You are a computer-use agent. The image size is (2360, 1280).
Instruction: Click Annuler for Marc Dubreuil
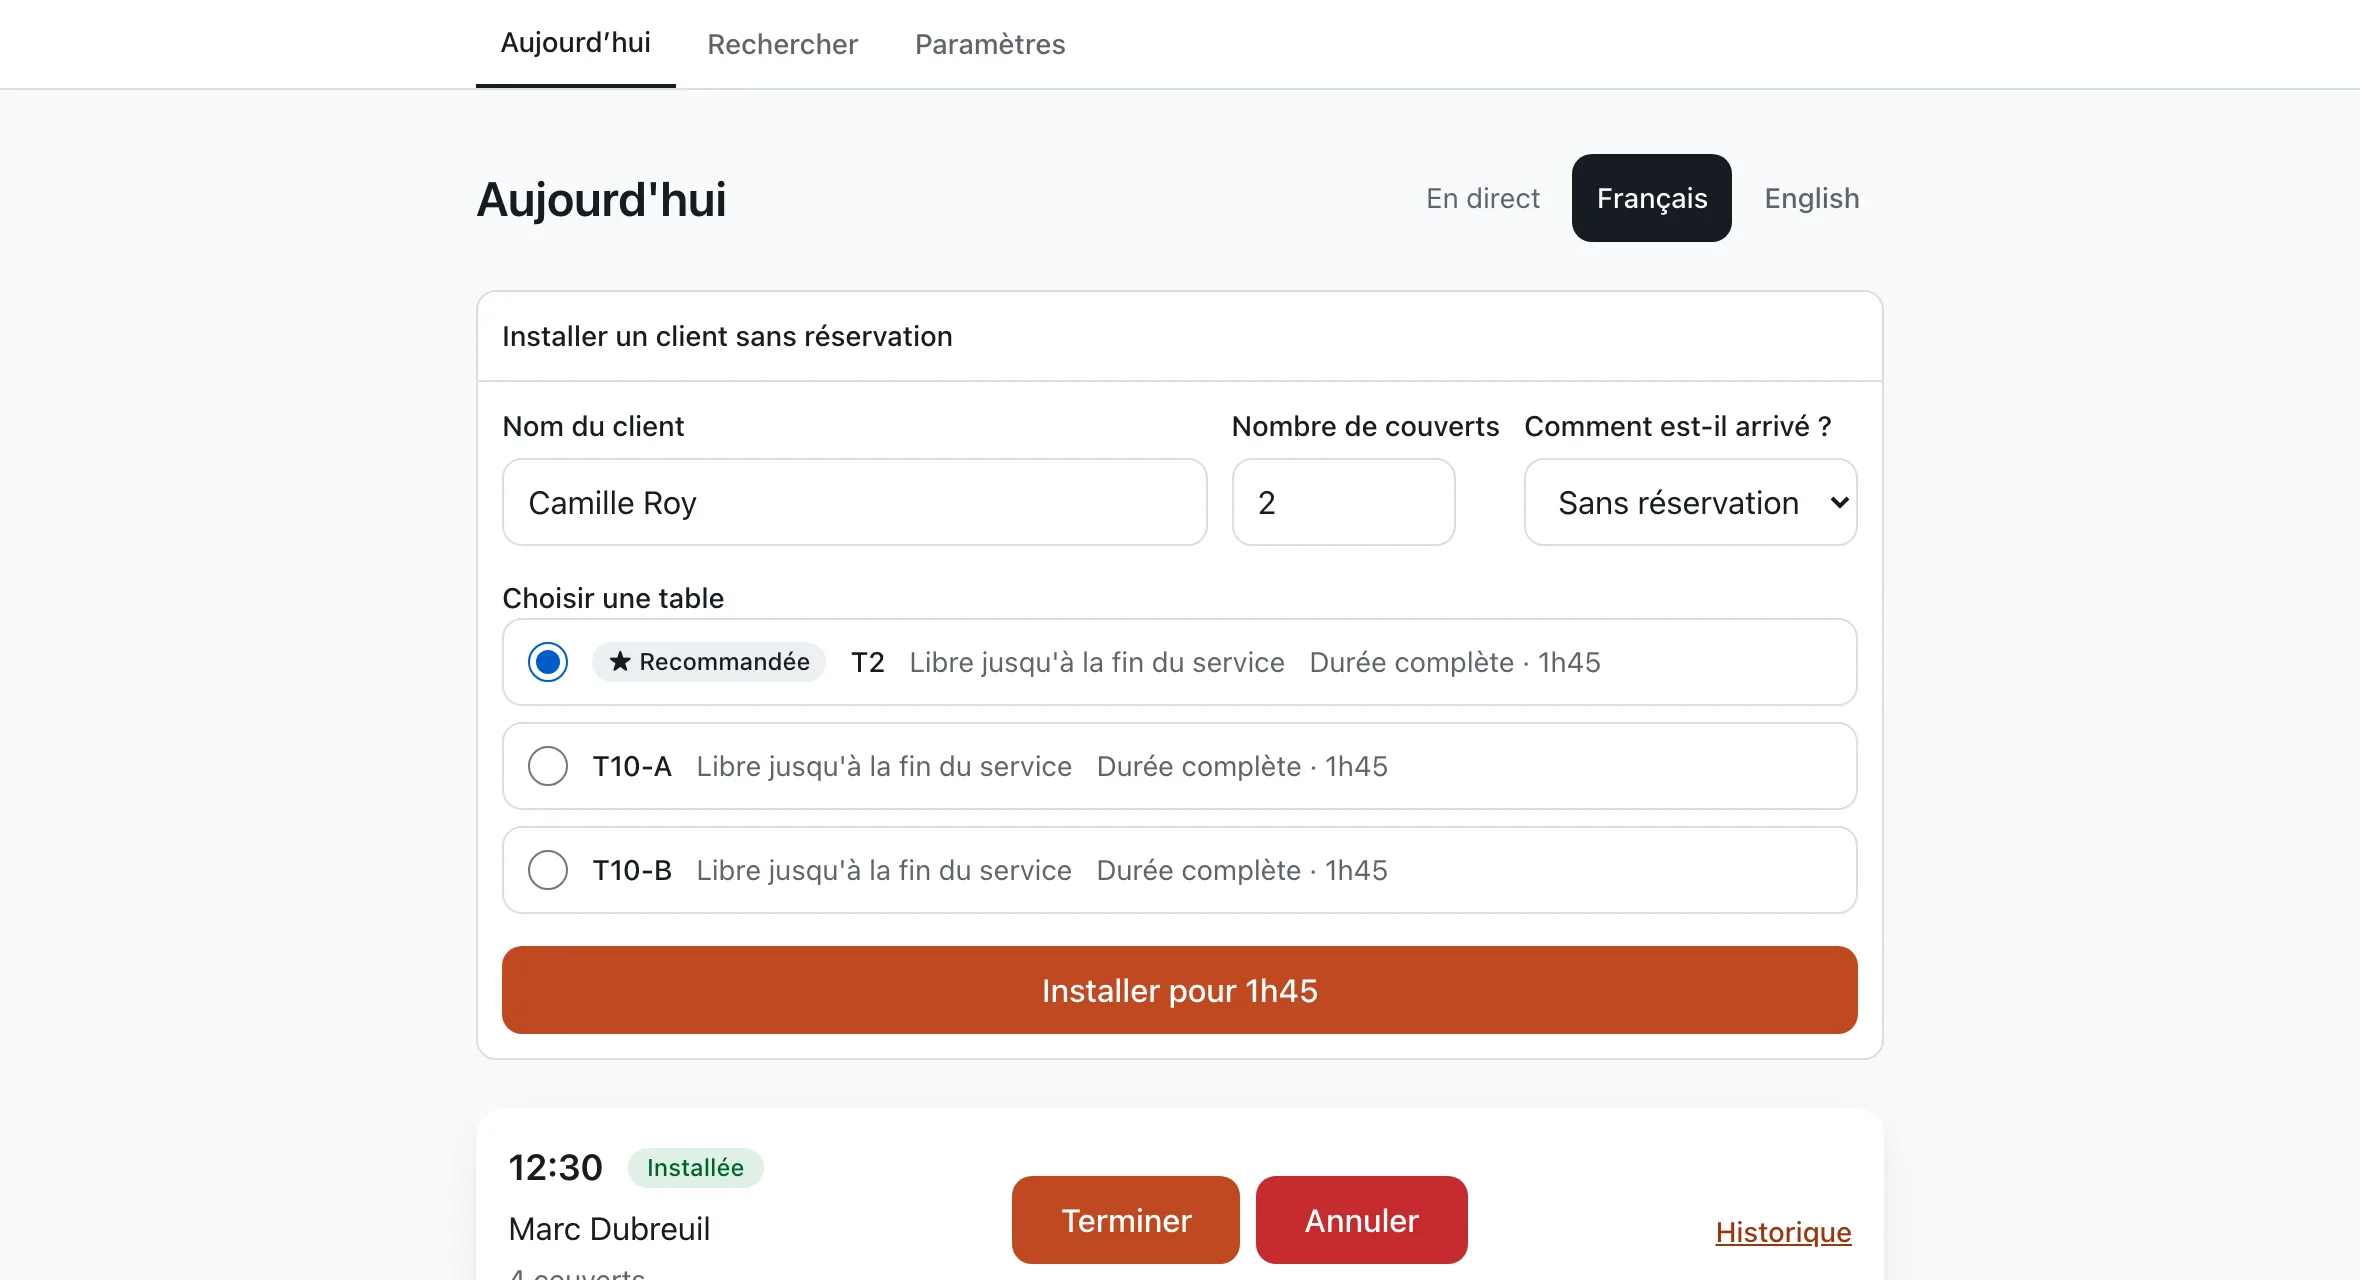[x=1362, y=1220]
